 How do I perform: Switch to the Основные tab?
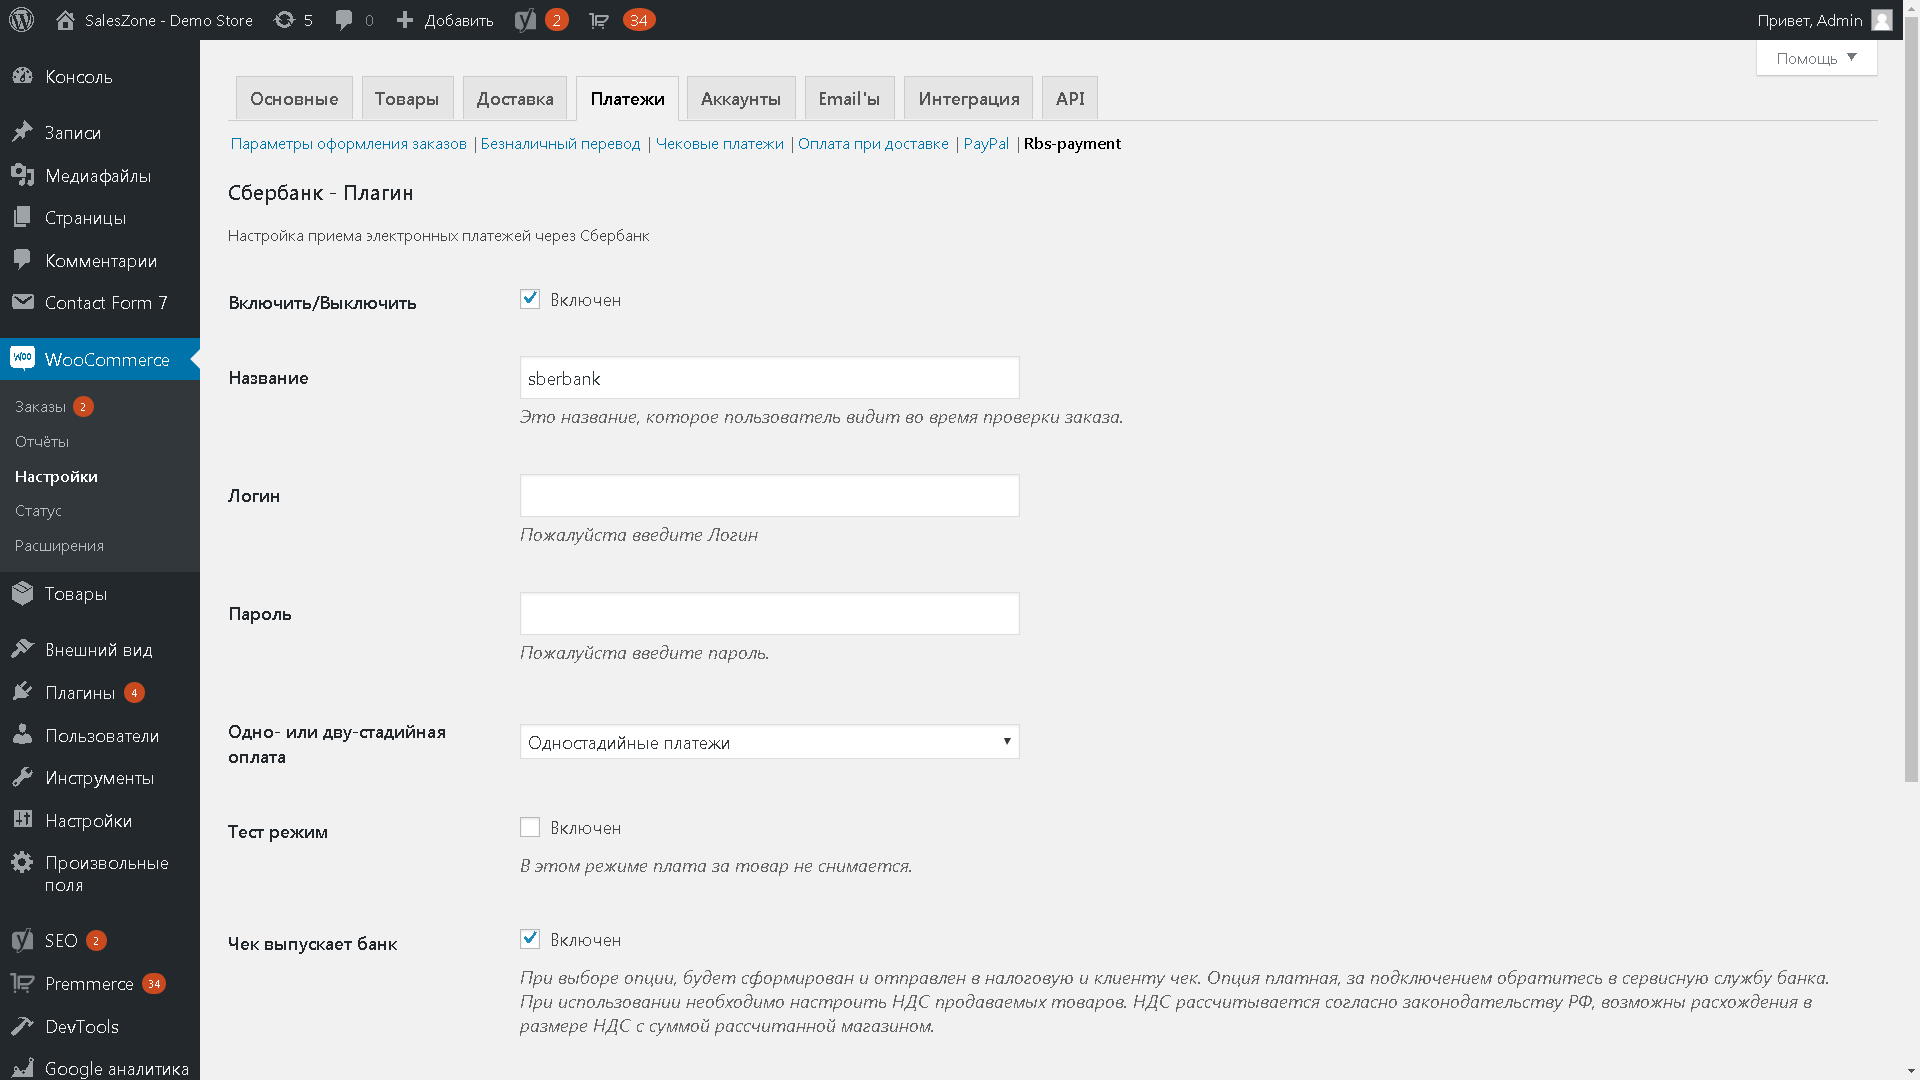pyautogui.click(x=294, y=98)
